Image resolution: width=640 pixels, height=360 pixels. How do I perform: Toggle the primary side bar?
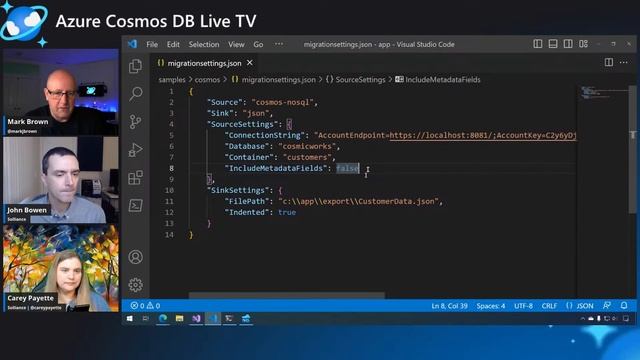538,44
